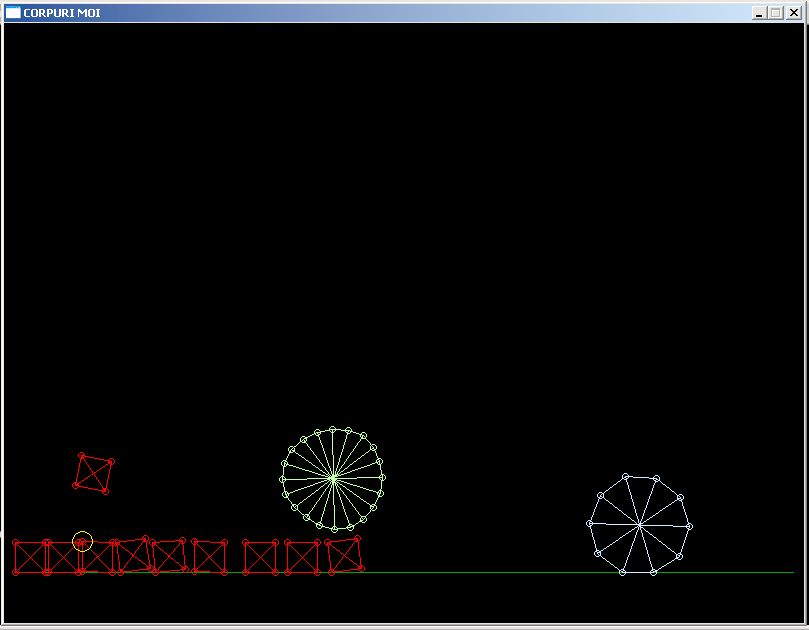Click the leftmost red box on the ground

tap(31, 557)
